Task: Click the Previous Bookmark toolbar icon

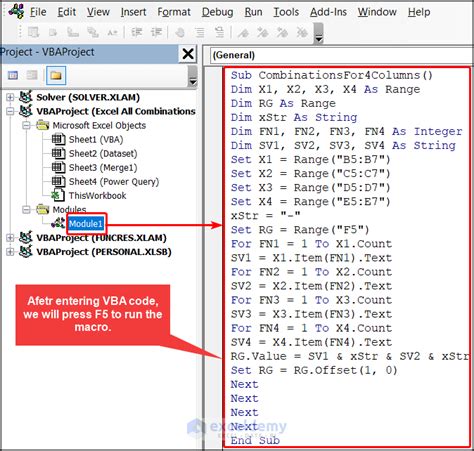Action: click(x=282, y=32)
